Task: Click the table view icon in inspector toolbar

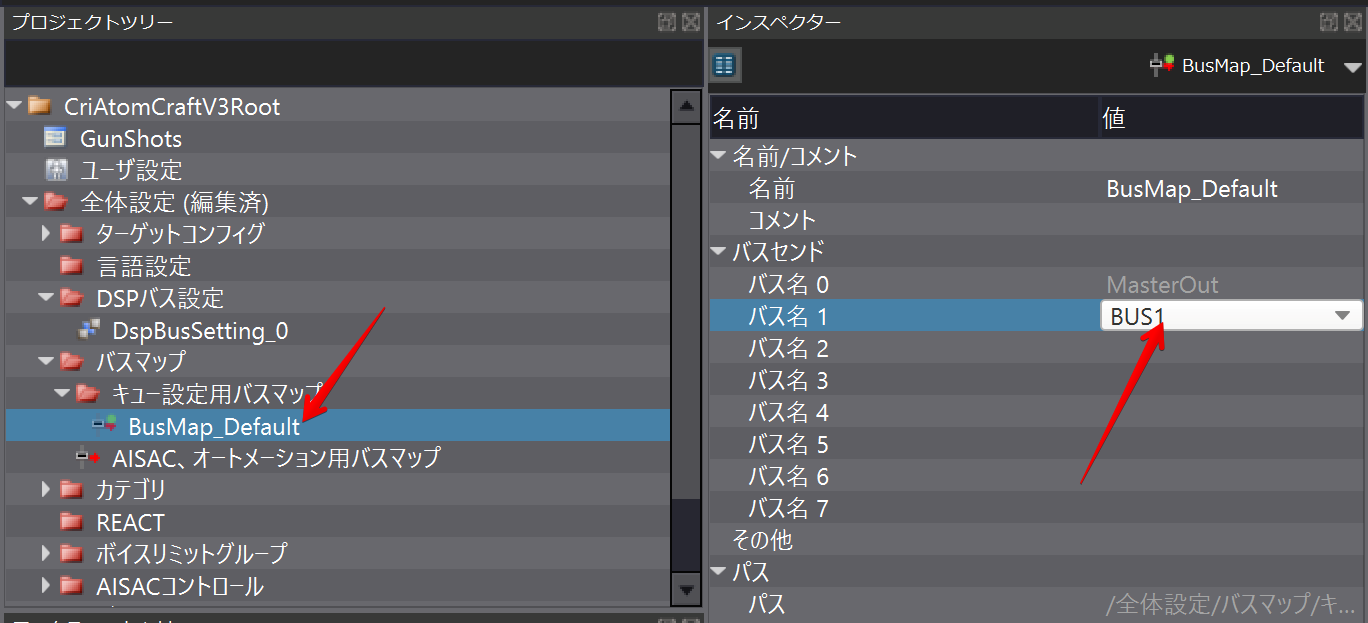Action: [724, 65]
